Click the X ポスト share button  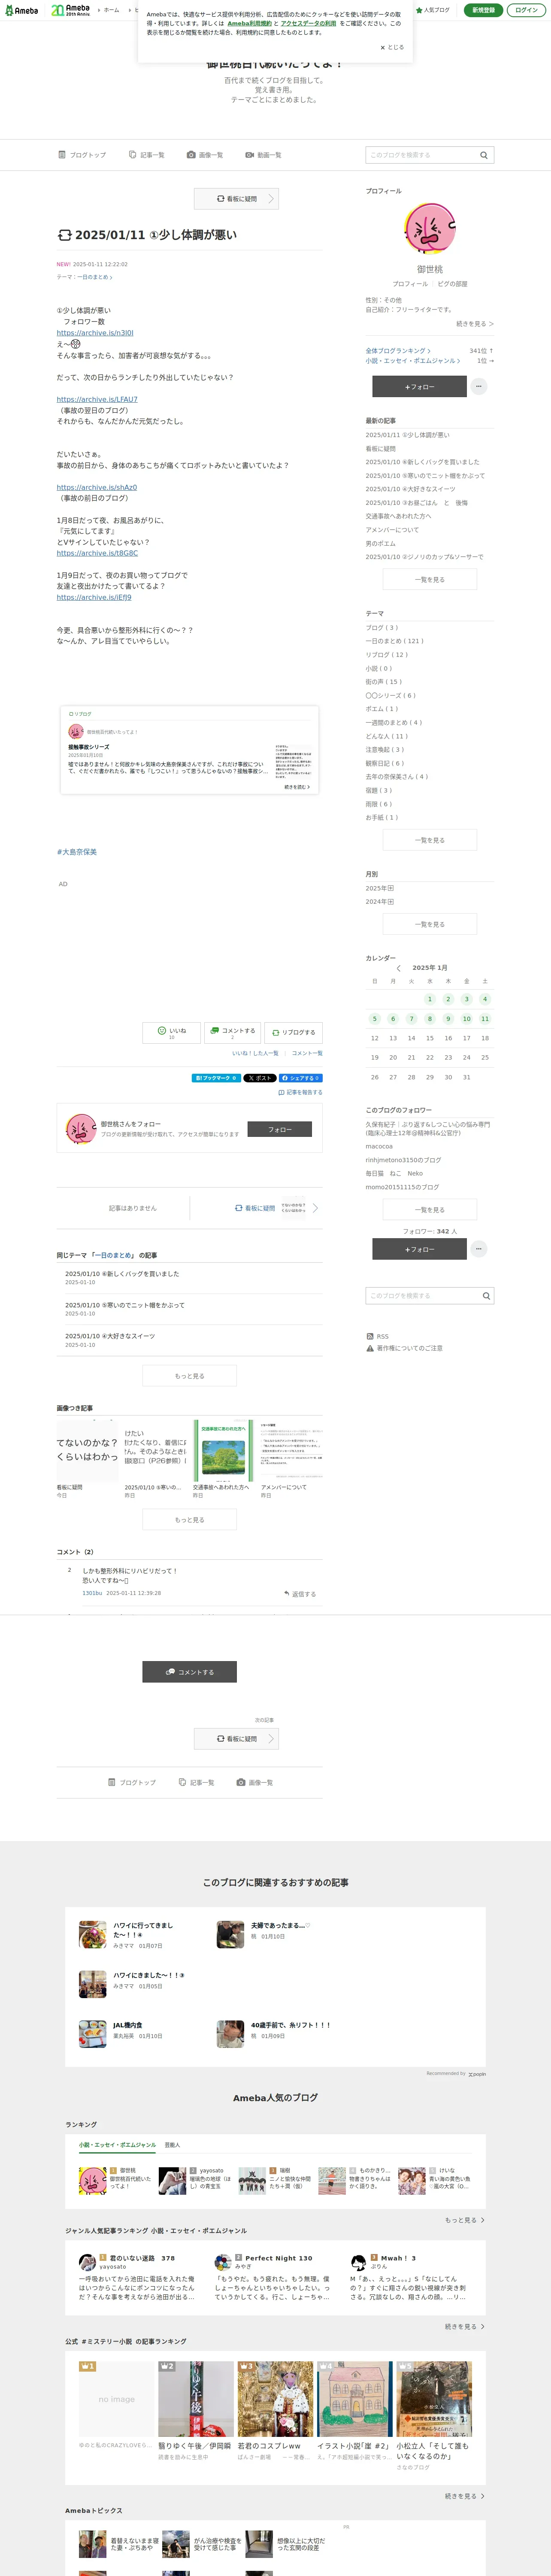pyautogui.click(x=260, y=1078)
